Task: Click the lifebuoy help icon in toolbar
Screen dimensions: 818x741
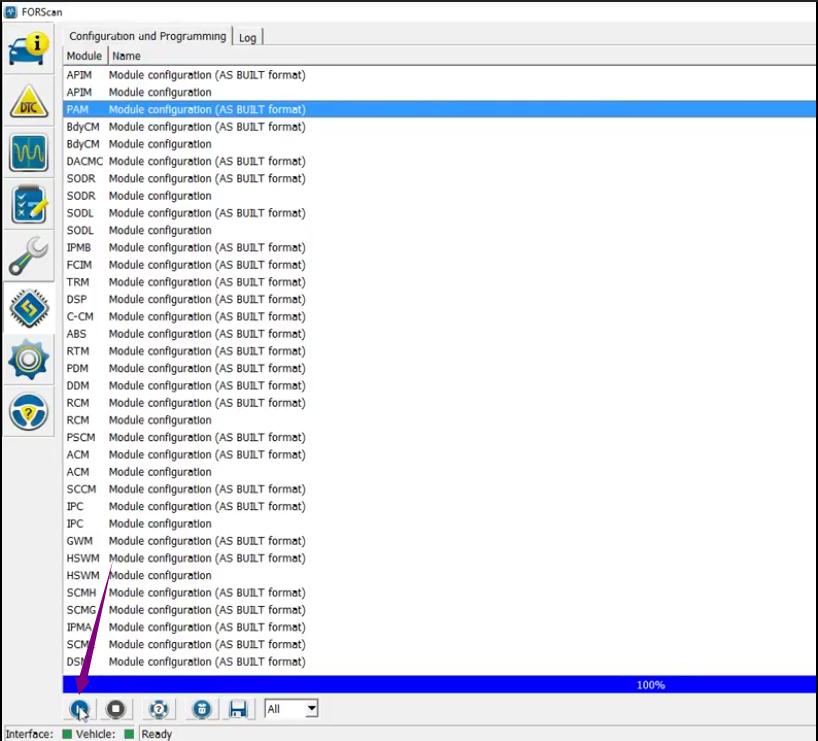Action: pos(159,709)
